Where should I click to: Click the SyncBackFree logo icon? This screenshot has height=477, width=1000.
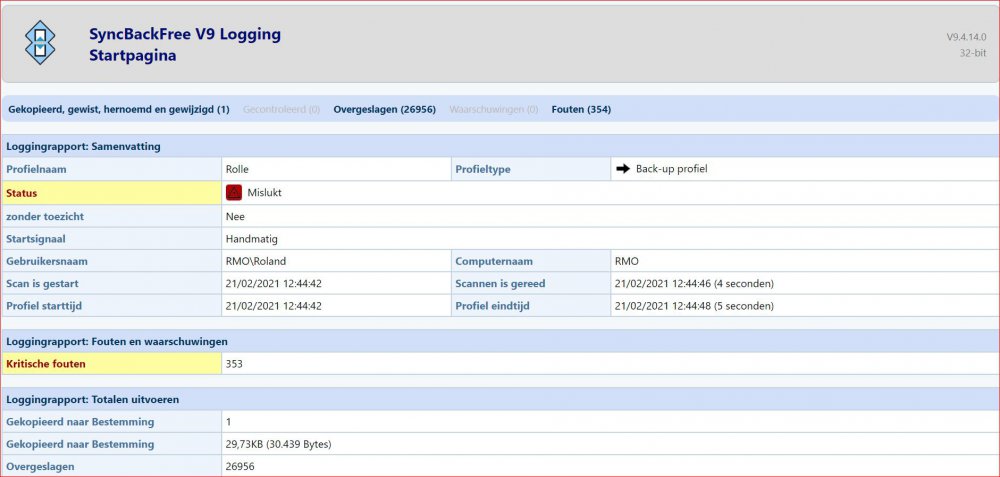coord(40,43)
